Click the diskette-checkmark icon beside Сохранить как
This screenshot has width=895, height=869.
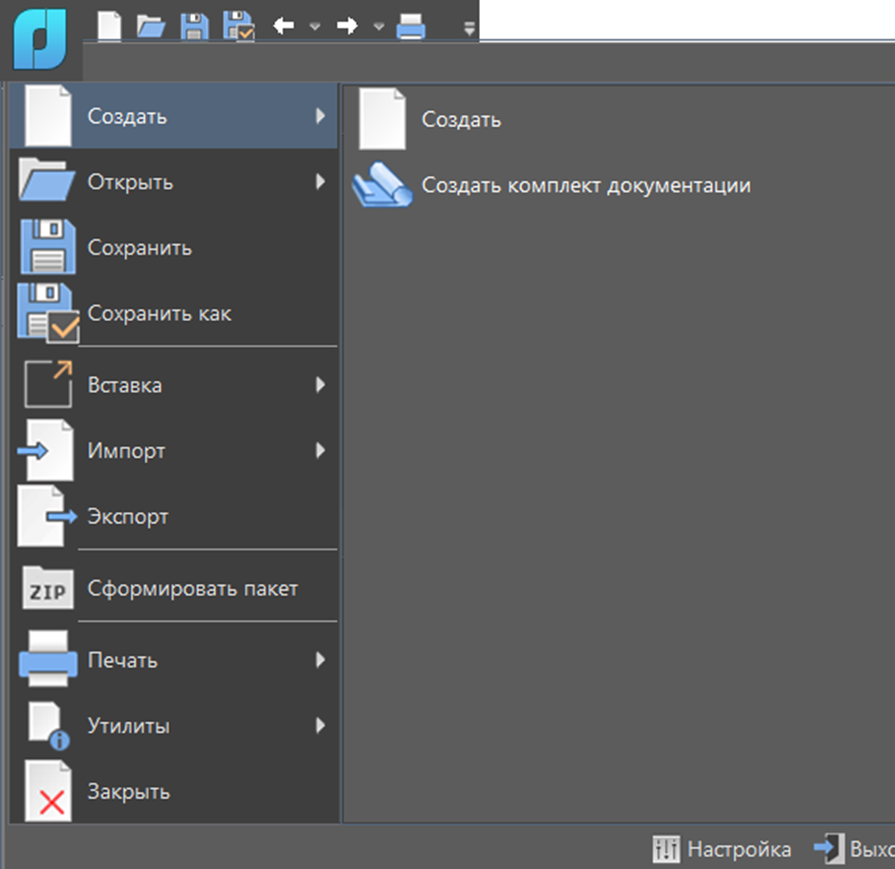(49, 313)
